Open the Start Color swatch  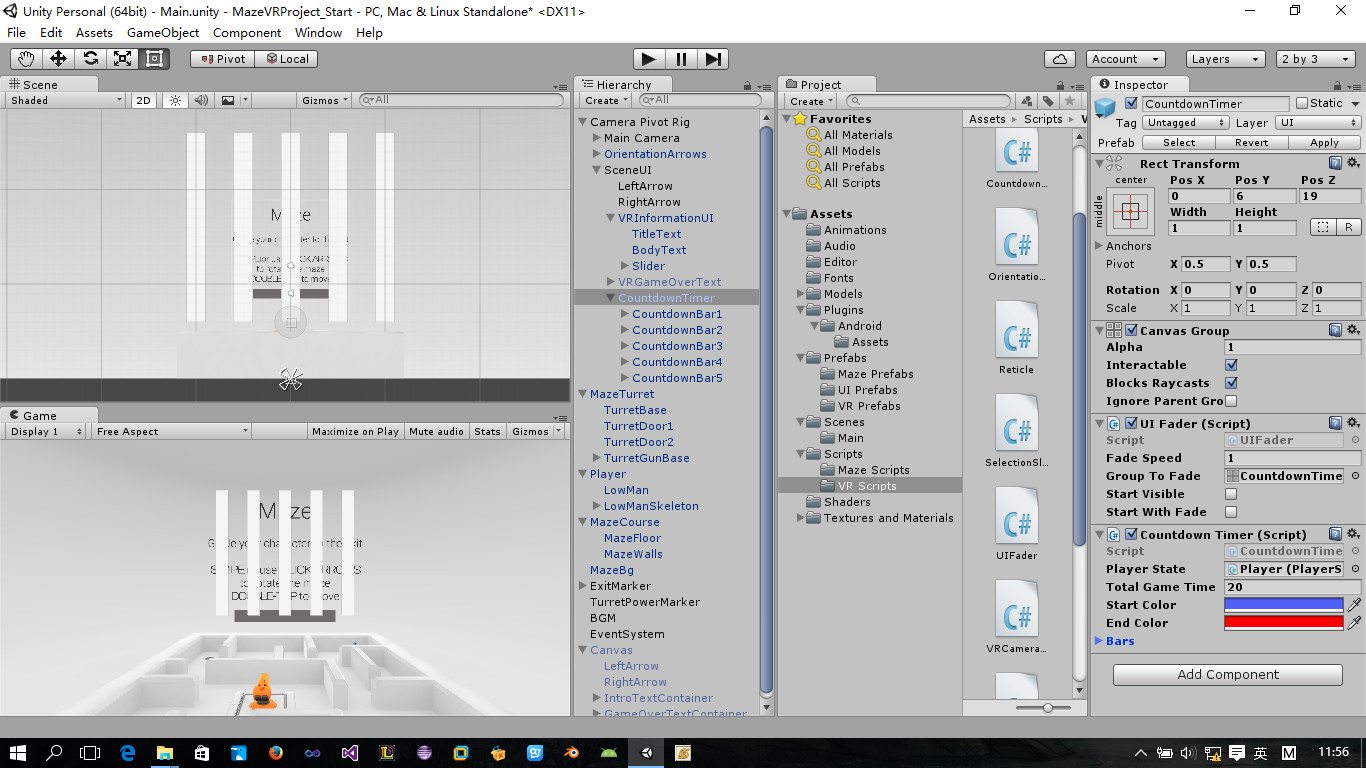click(1284, 605)
